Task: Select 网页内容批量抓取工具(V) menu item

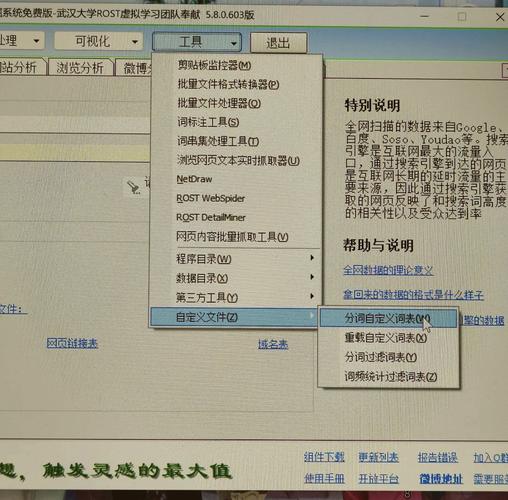Action: [232, 237]
